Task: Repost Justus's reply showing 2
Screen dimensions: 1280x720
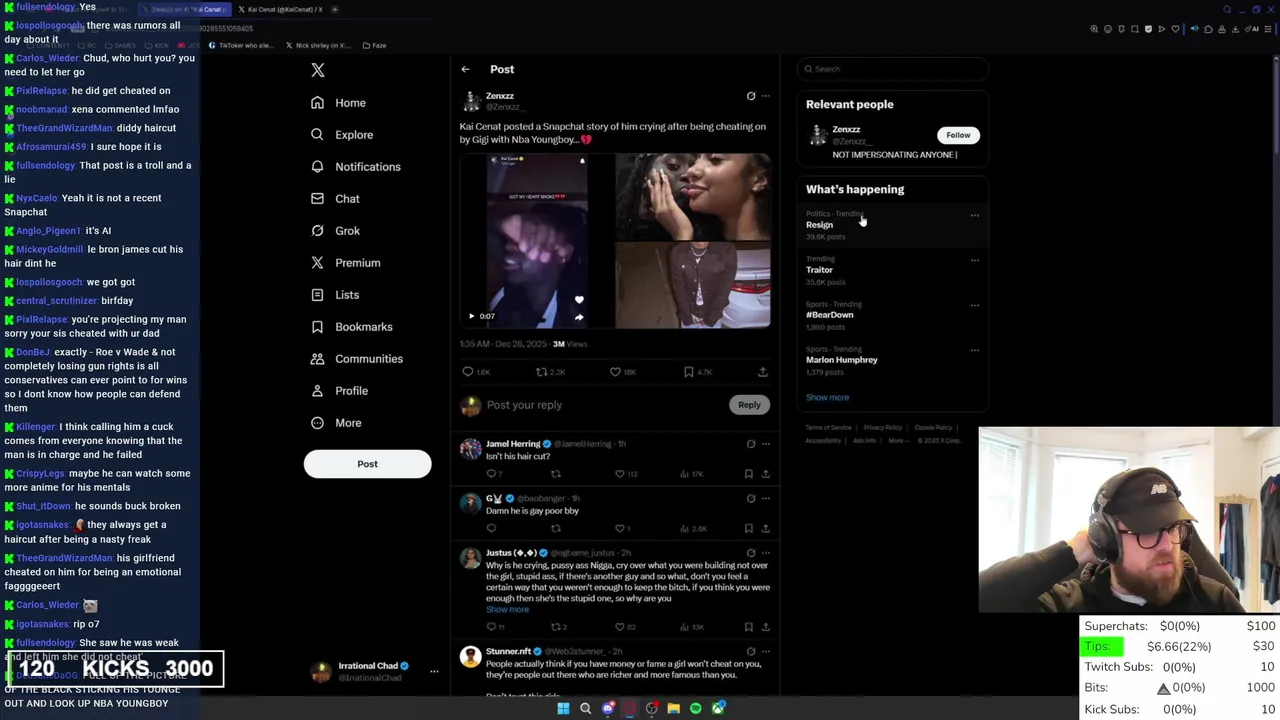Action: [x=558, y=627]
